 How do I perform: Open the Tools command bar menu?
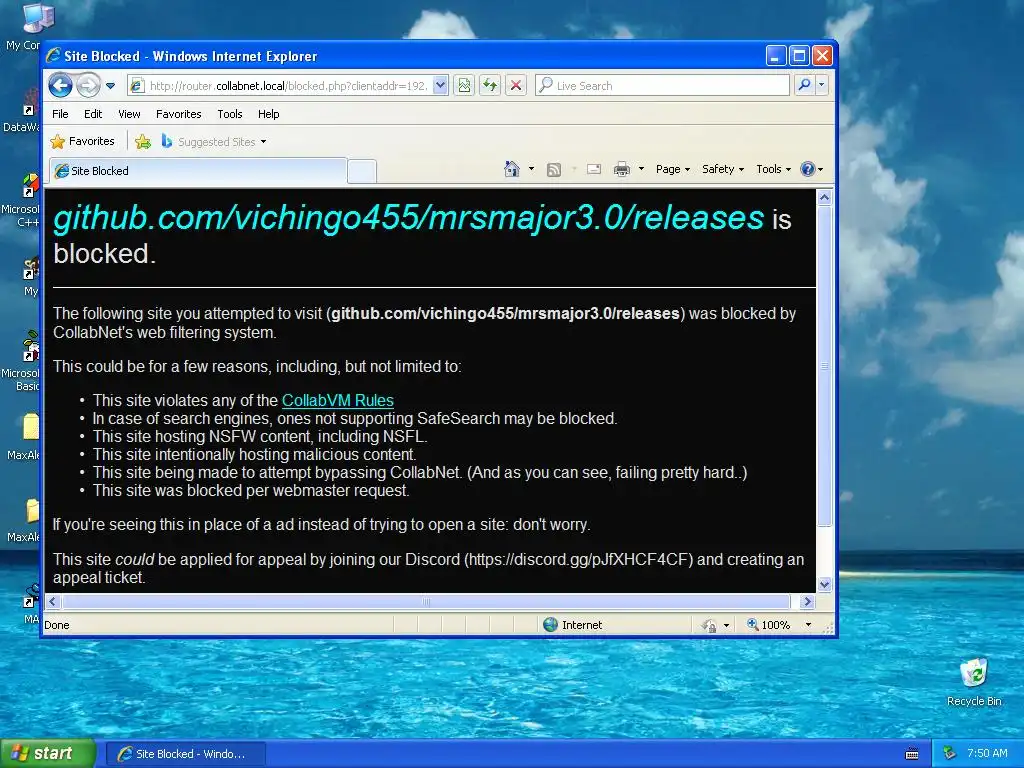click(773, 169)
